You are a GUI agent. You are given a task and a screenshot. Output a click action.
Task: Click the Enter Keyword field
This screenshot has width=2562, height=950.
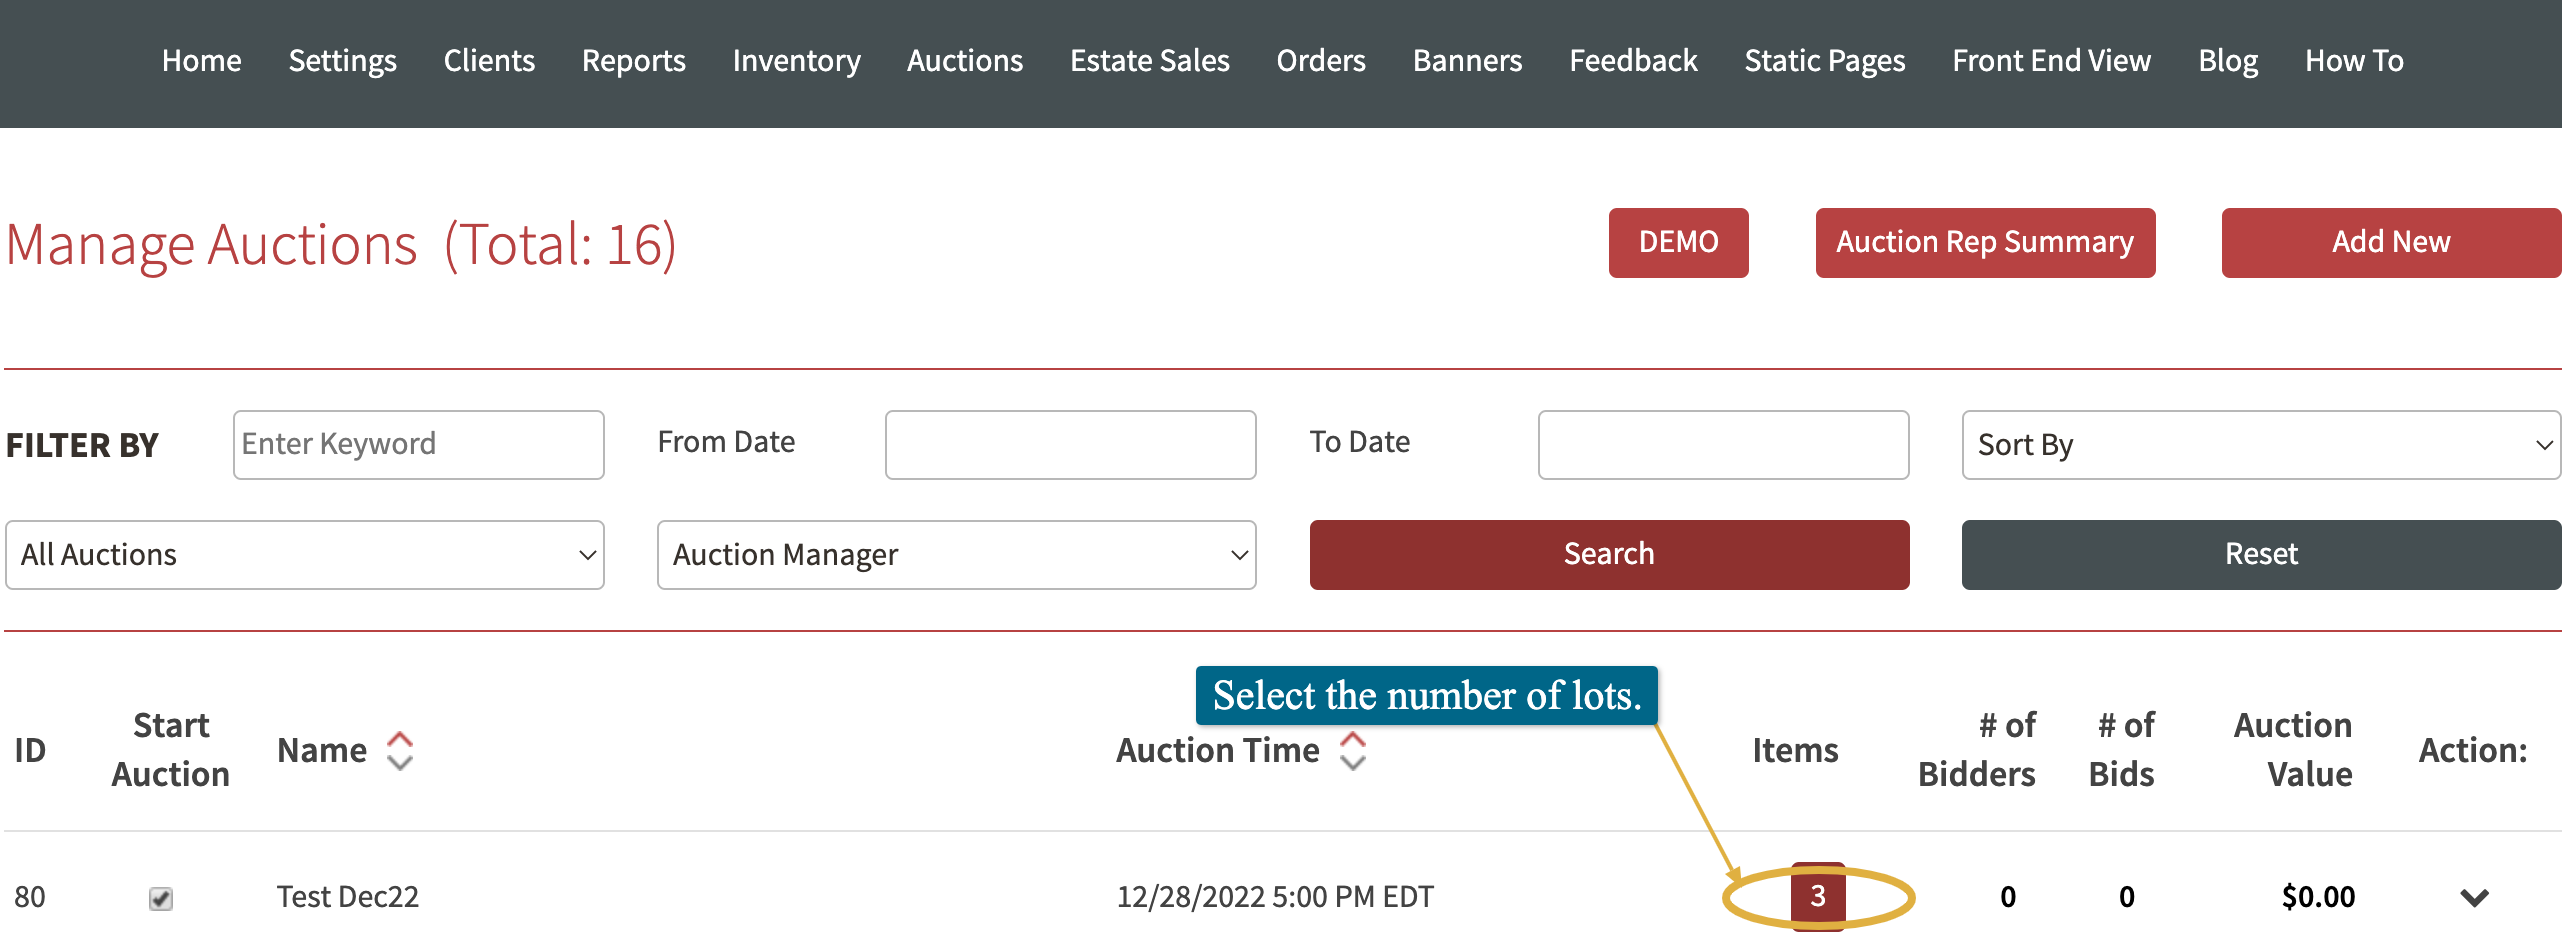pos(417,444)
